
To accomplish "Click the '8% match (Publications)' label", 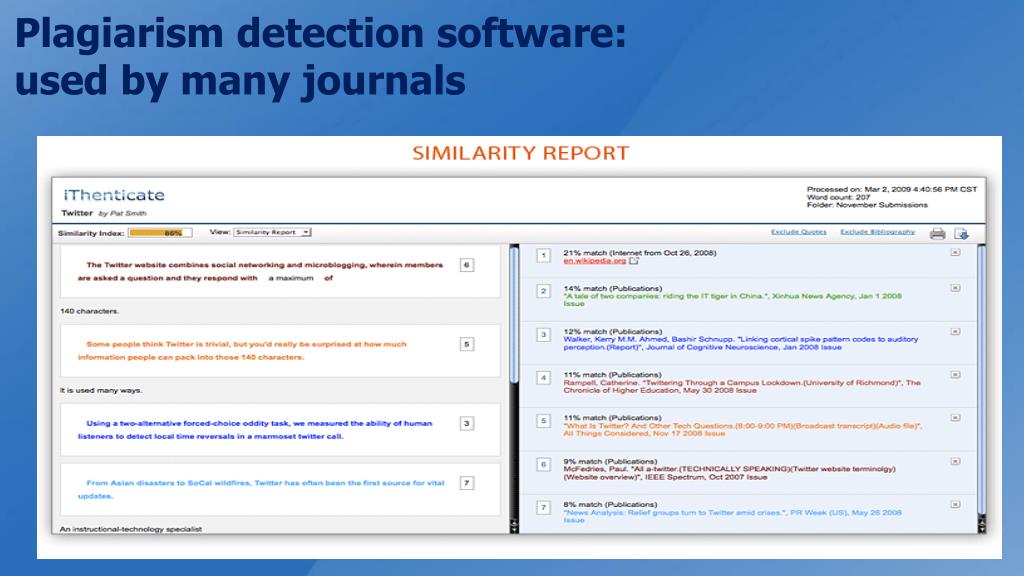I will [x=610, y=504].
